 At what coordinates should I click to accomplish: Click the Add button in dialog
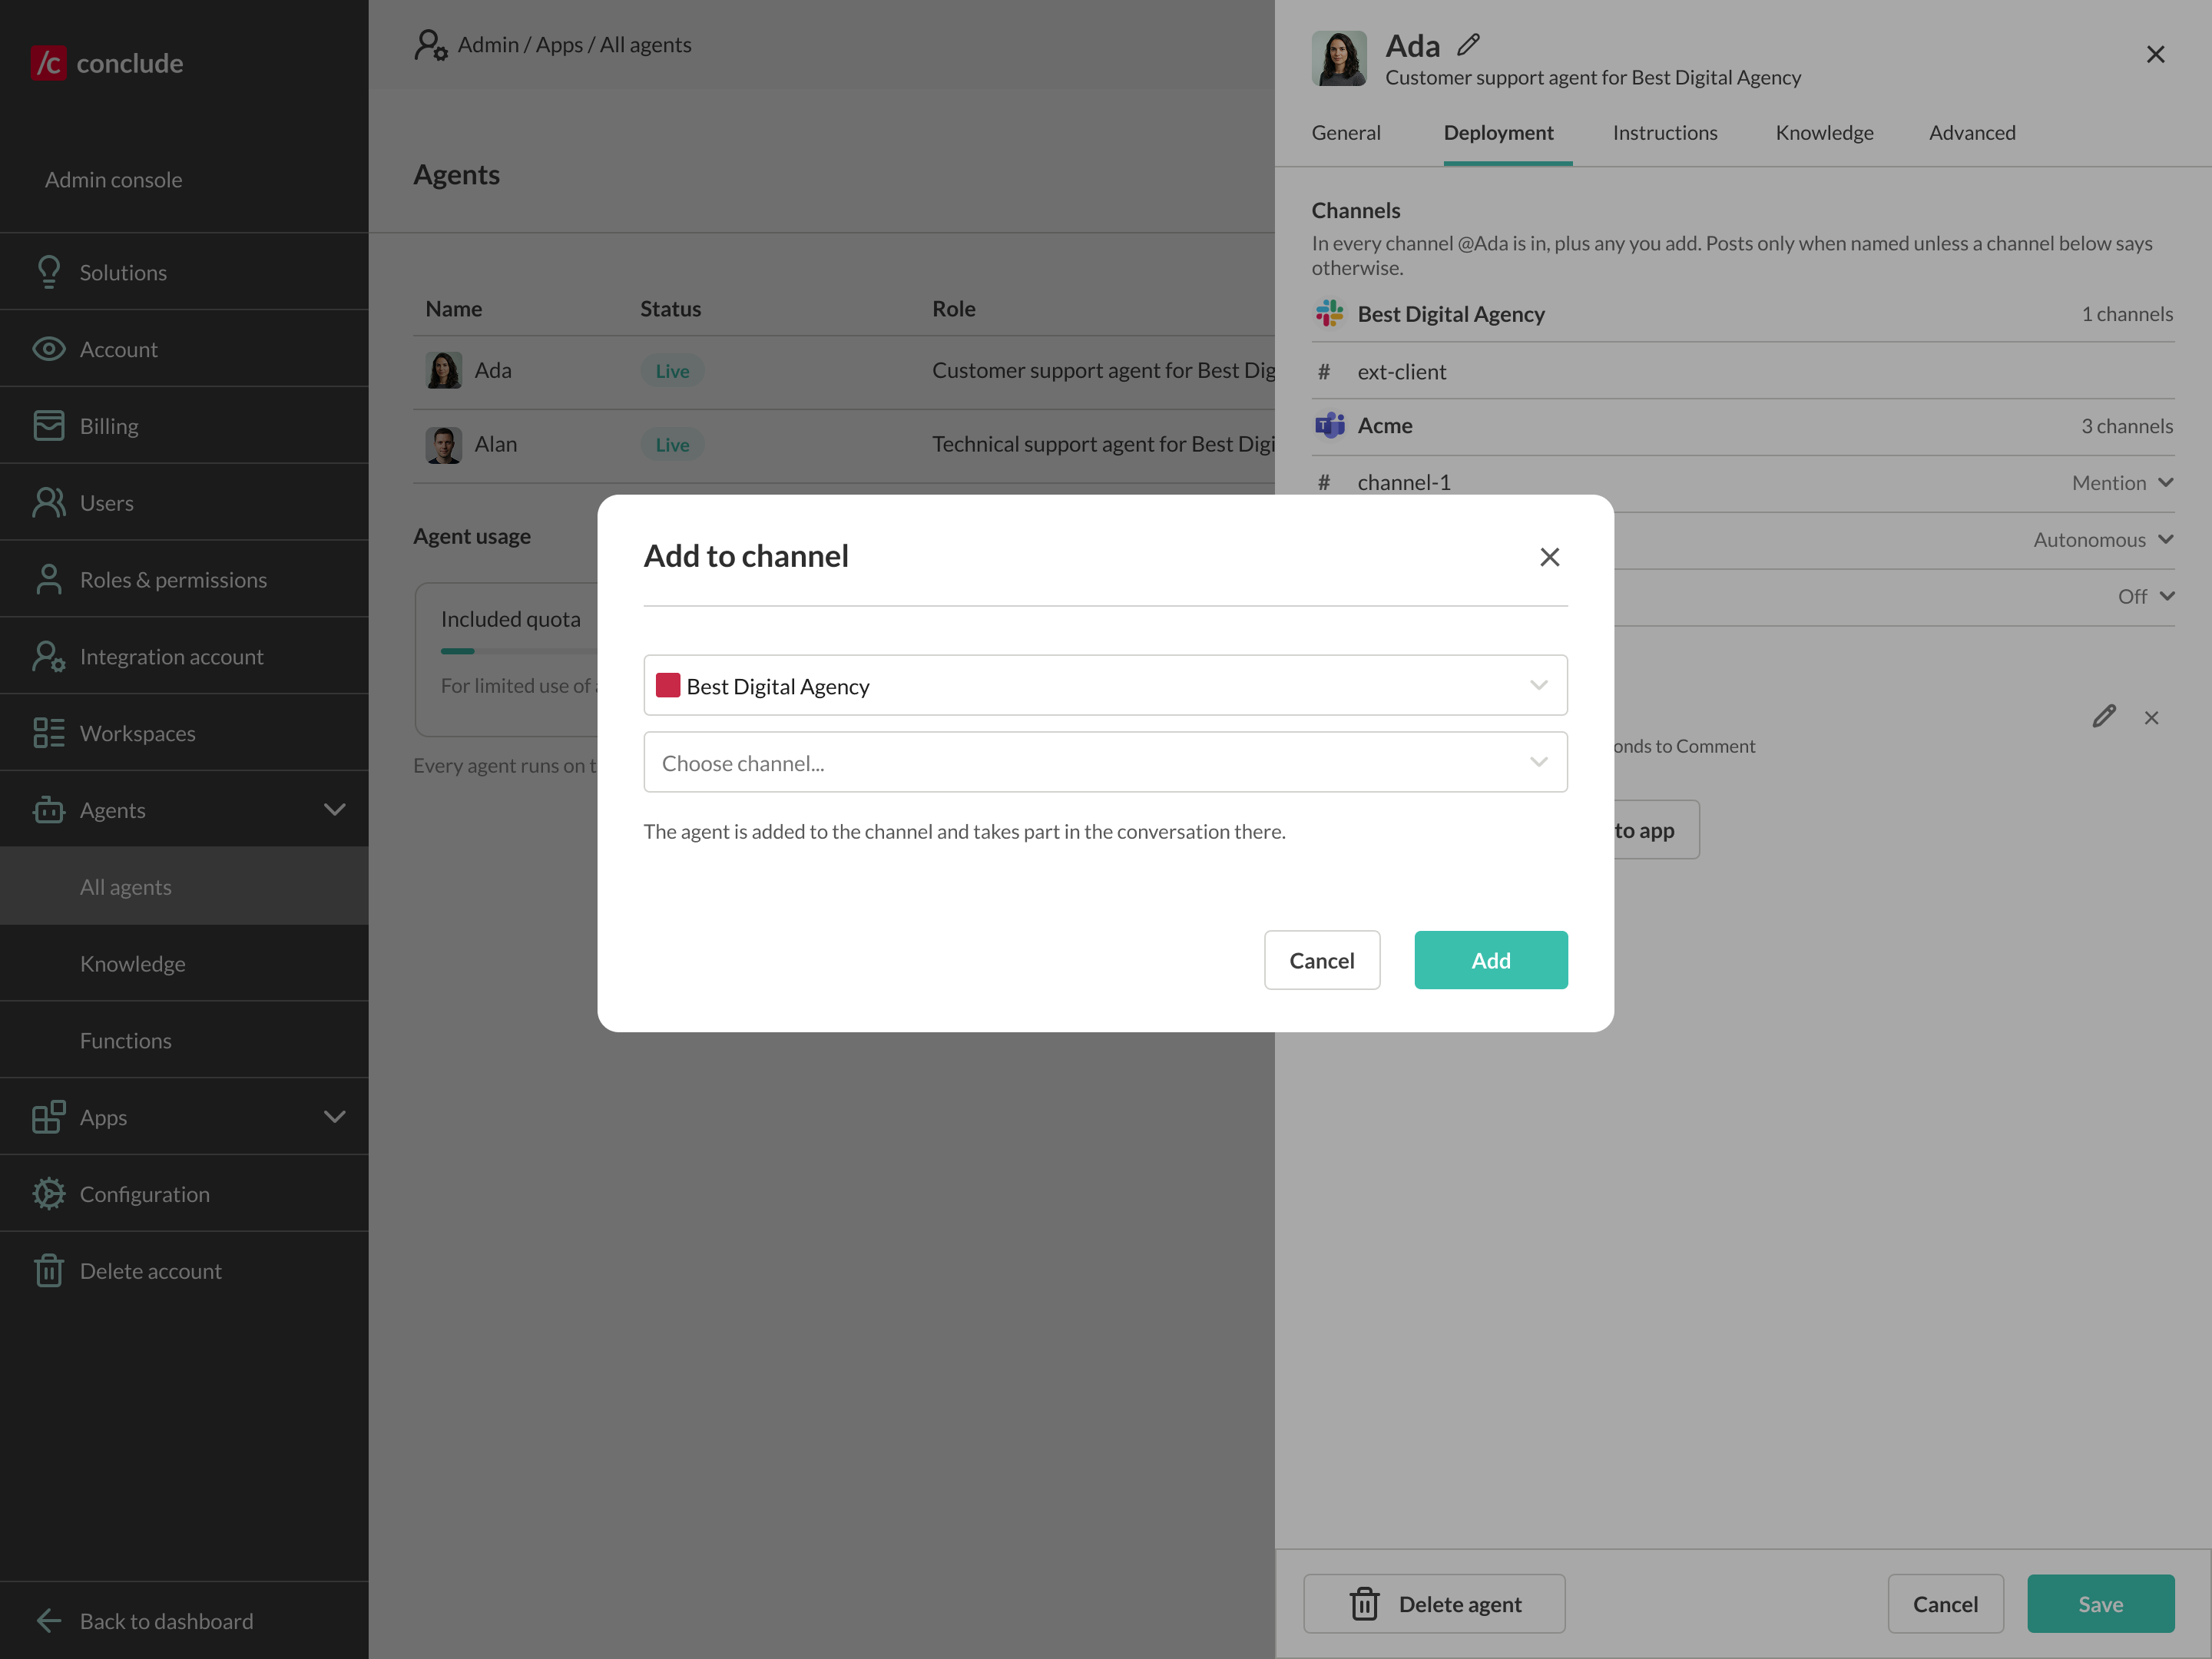click(1491, 960)
